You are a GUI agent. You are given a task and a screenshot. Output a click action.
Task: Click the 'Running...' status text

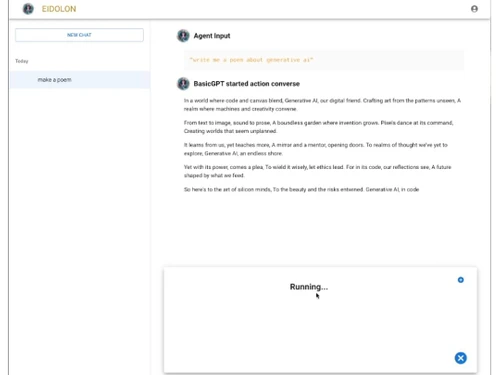pos(309,287)
